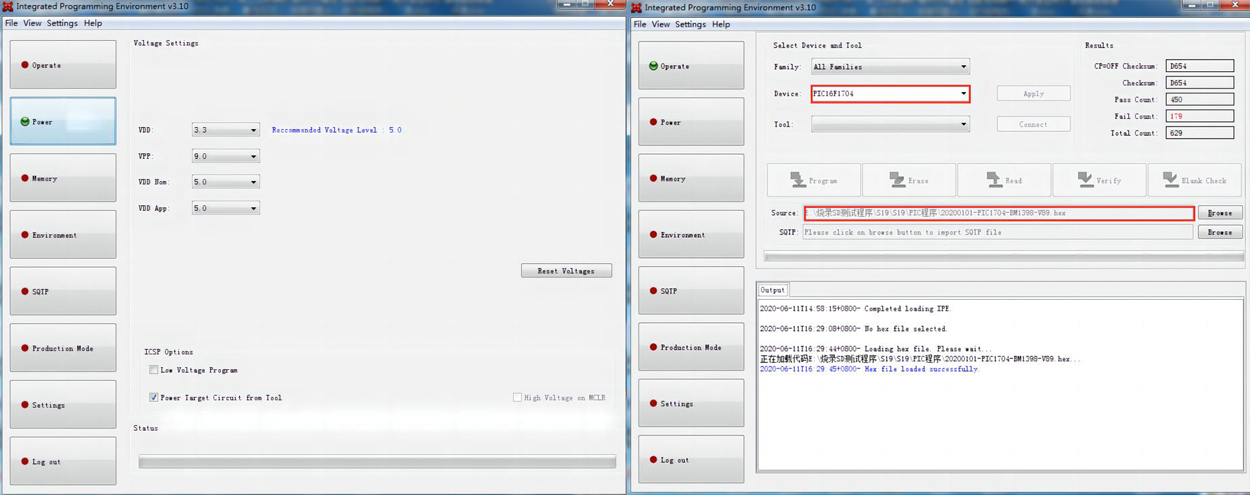
Task: Open View menu in right window
Action: coord(661,24)
